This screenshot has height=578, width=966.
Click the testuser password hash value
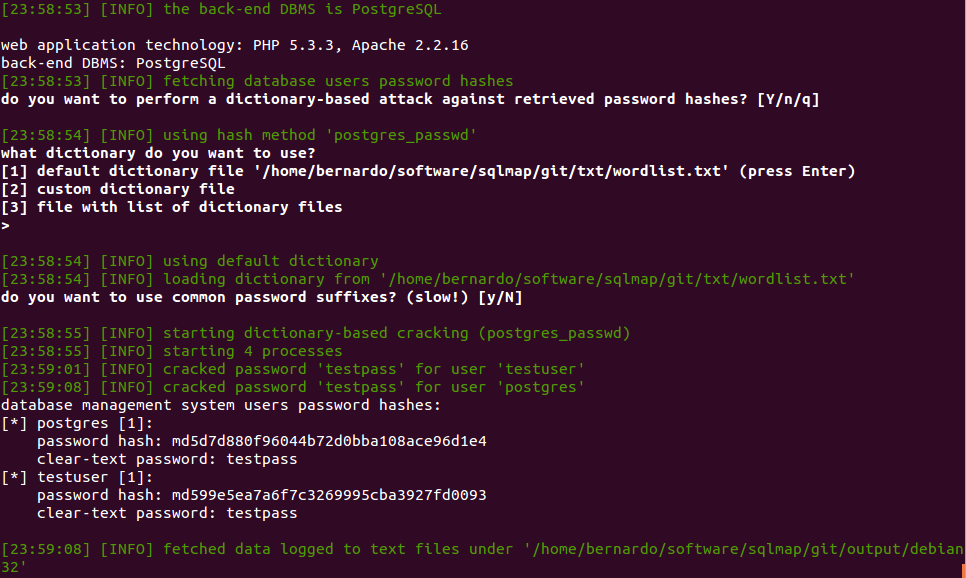(x=329, y=495)
